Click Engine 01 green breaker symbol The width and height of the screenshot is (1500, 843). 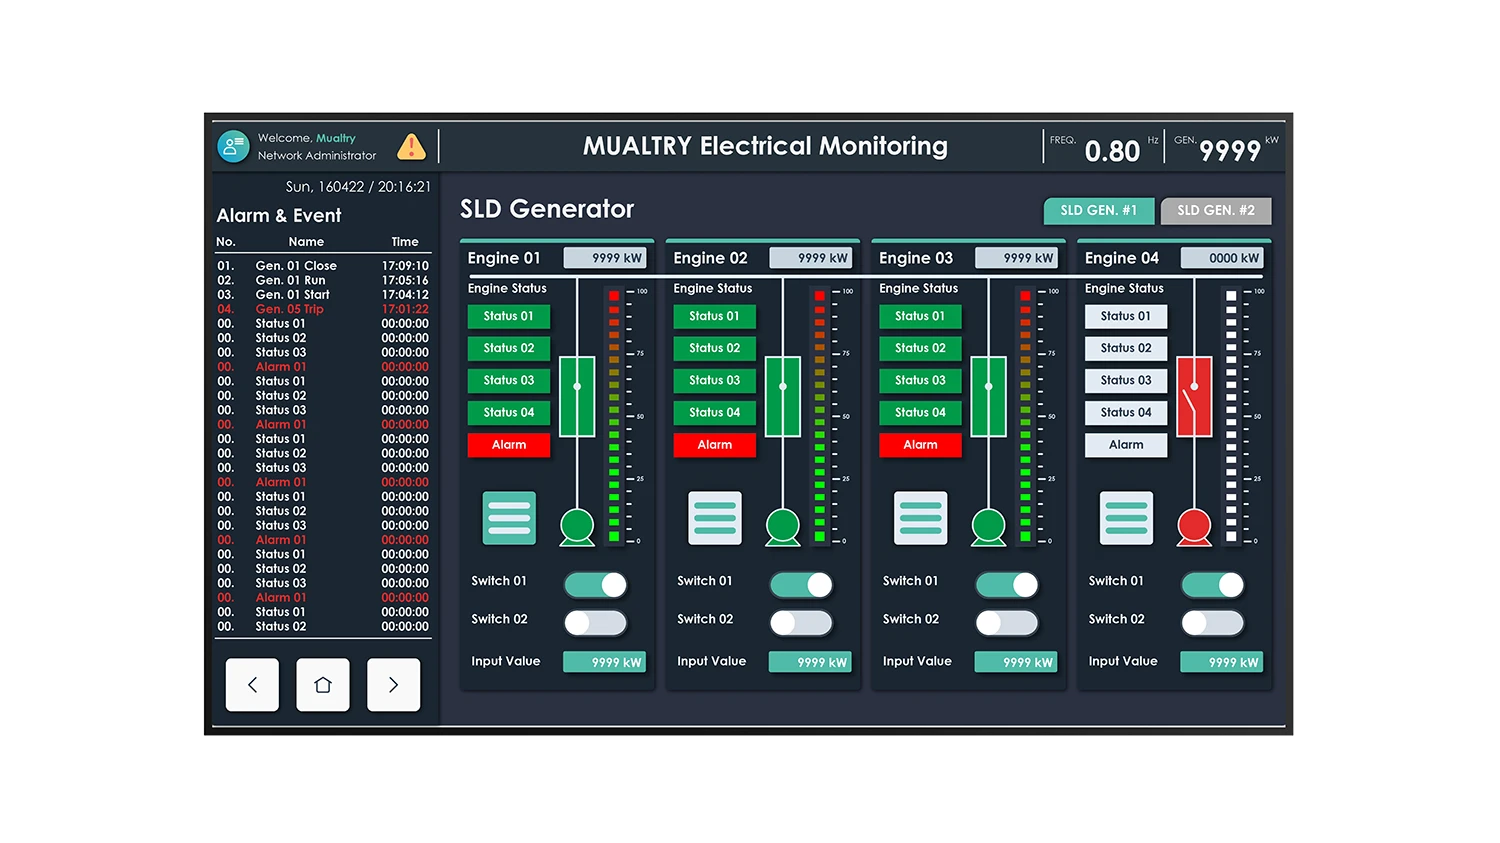coord(577,396)
